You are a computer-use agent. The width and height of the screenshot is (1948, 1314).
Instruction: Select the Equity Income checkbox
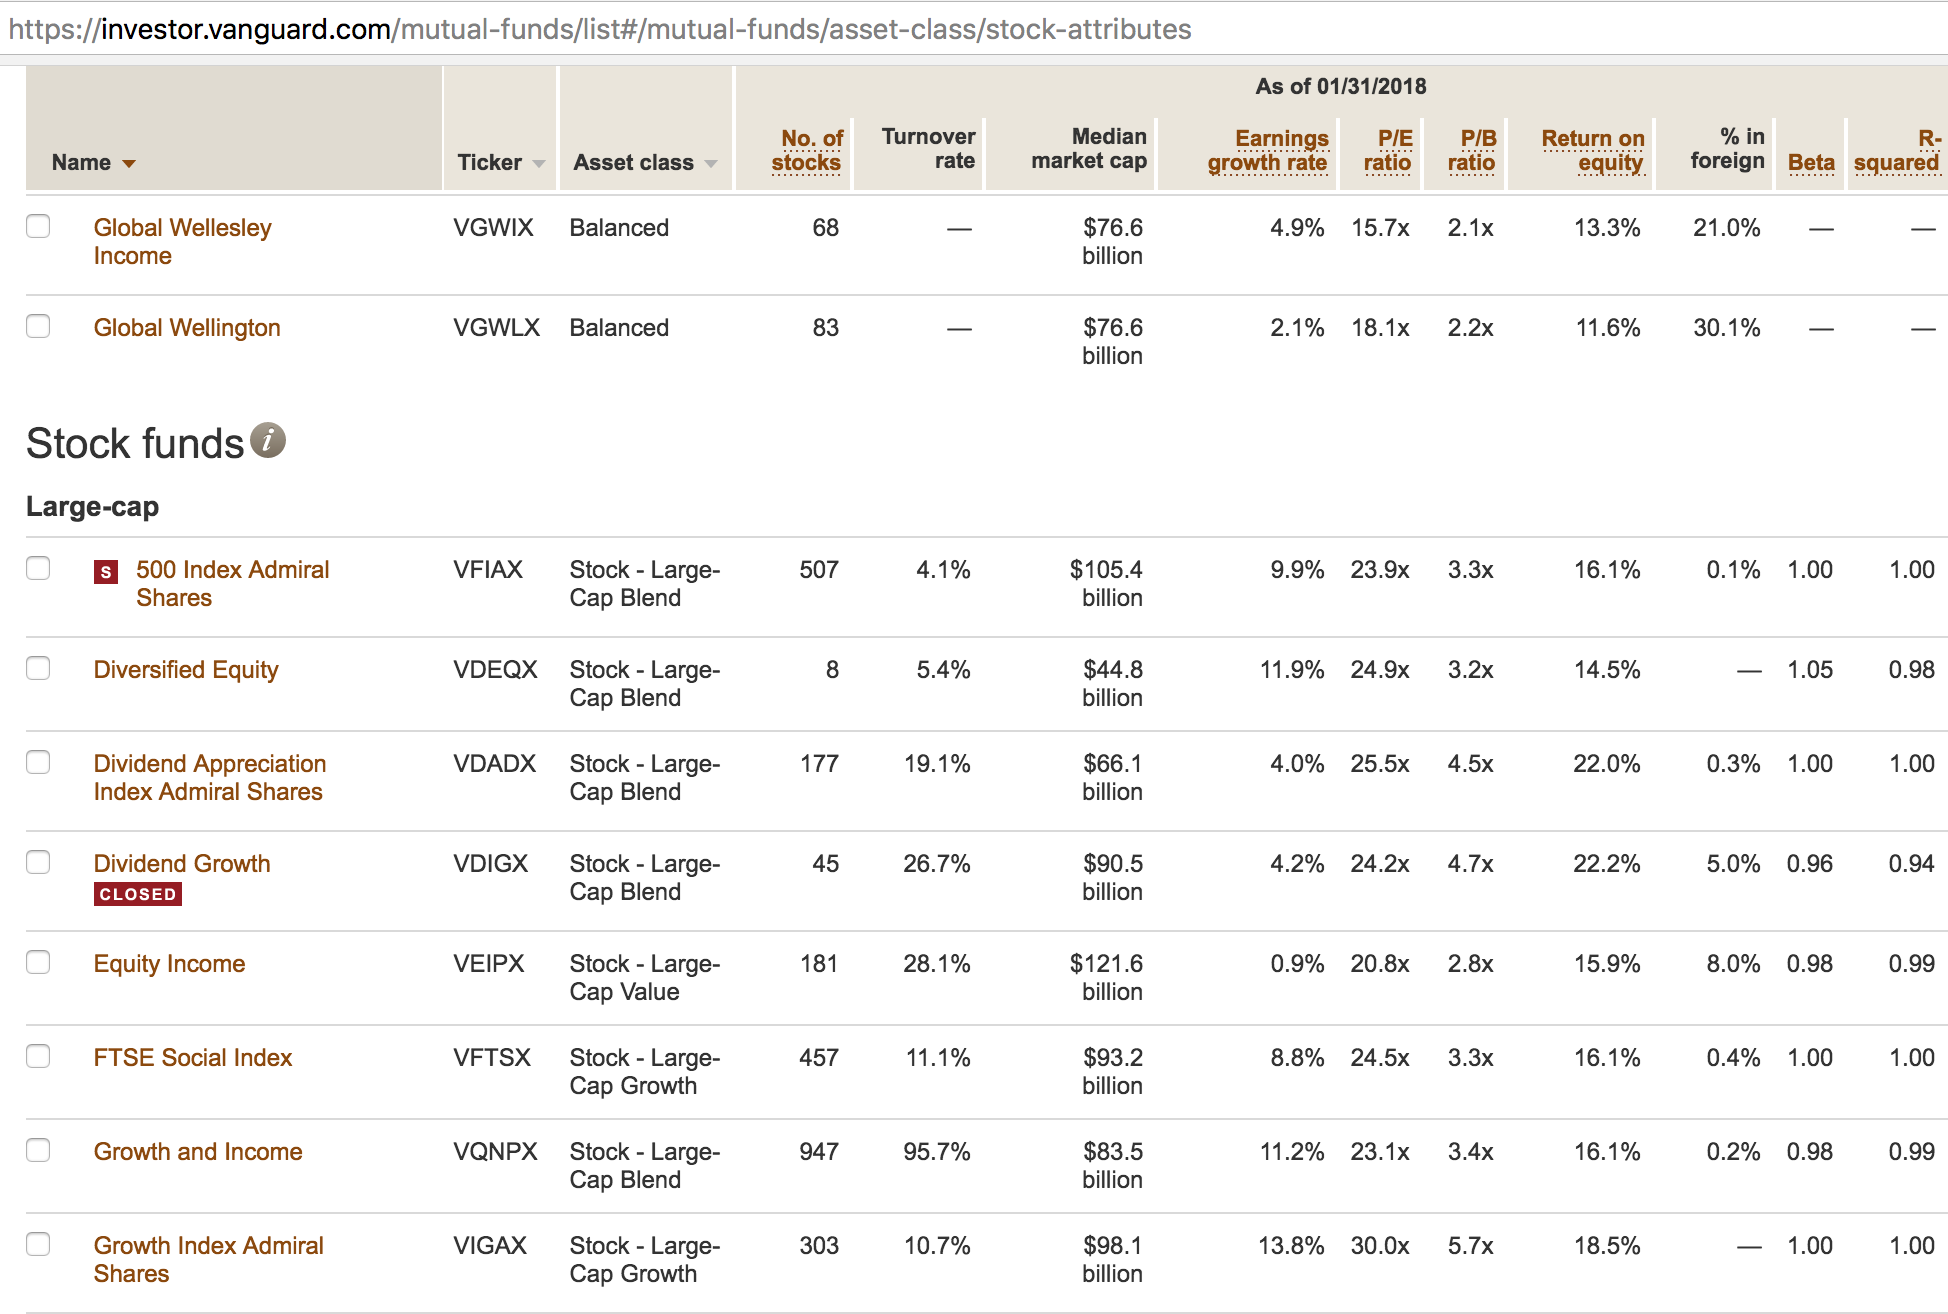tap(38, 962)
